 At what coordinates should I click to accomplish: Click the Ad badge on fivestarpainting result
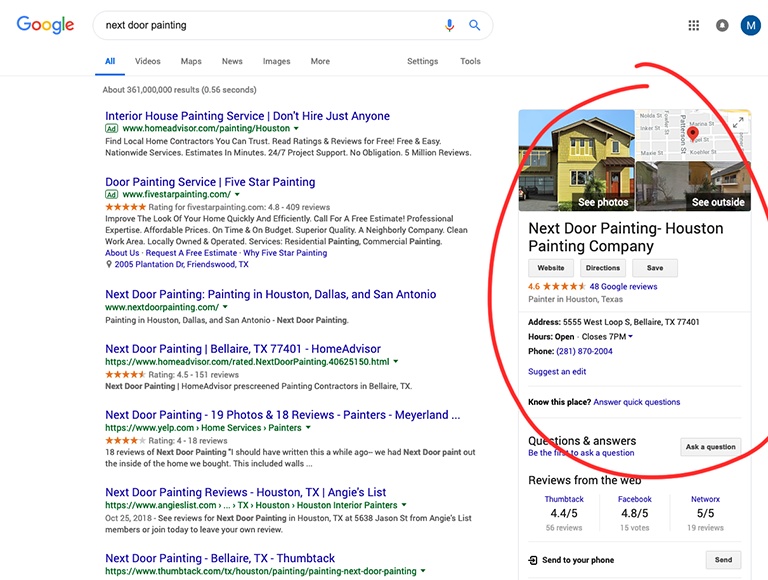coord(111,194)
